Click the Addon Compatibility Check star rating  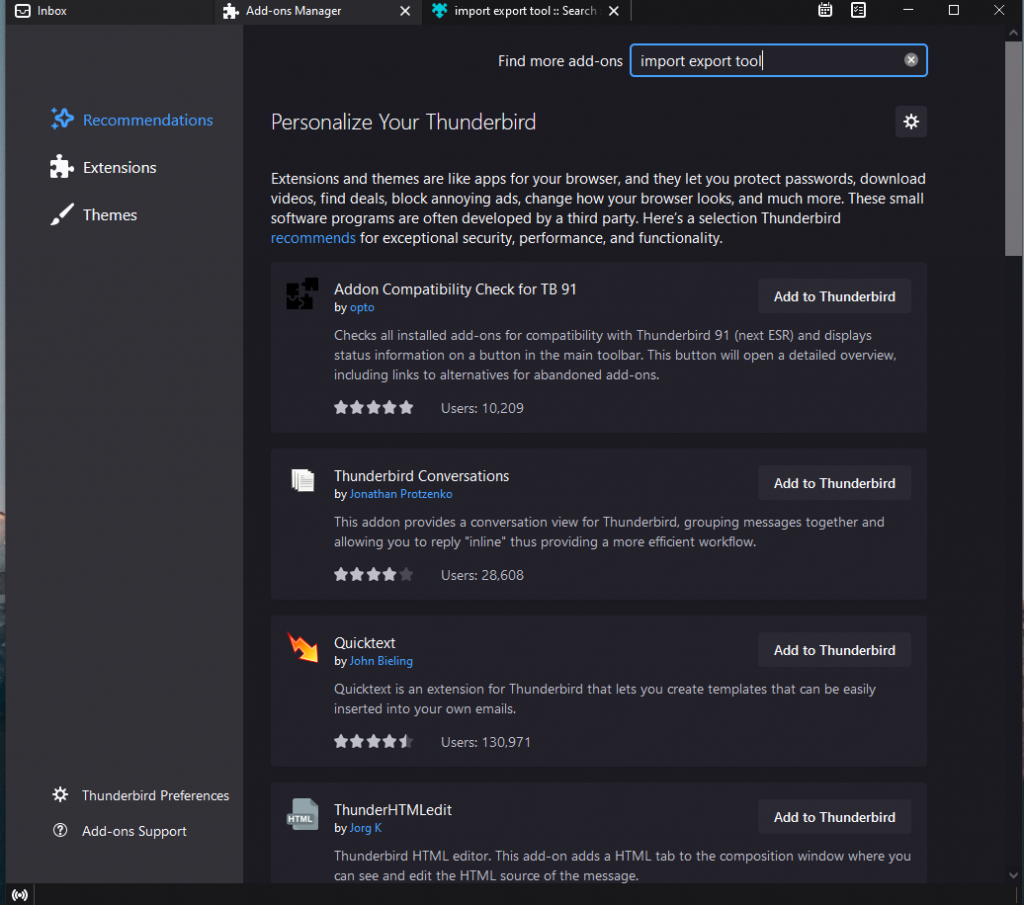pyautogui.click(x=374, y=408)
